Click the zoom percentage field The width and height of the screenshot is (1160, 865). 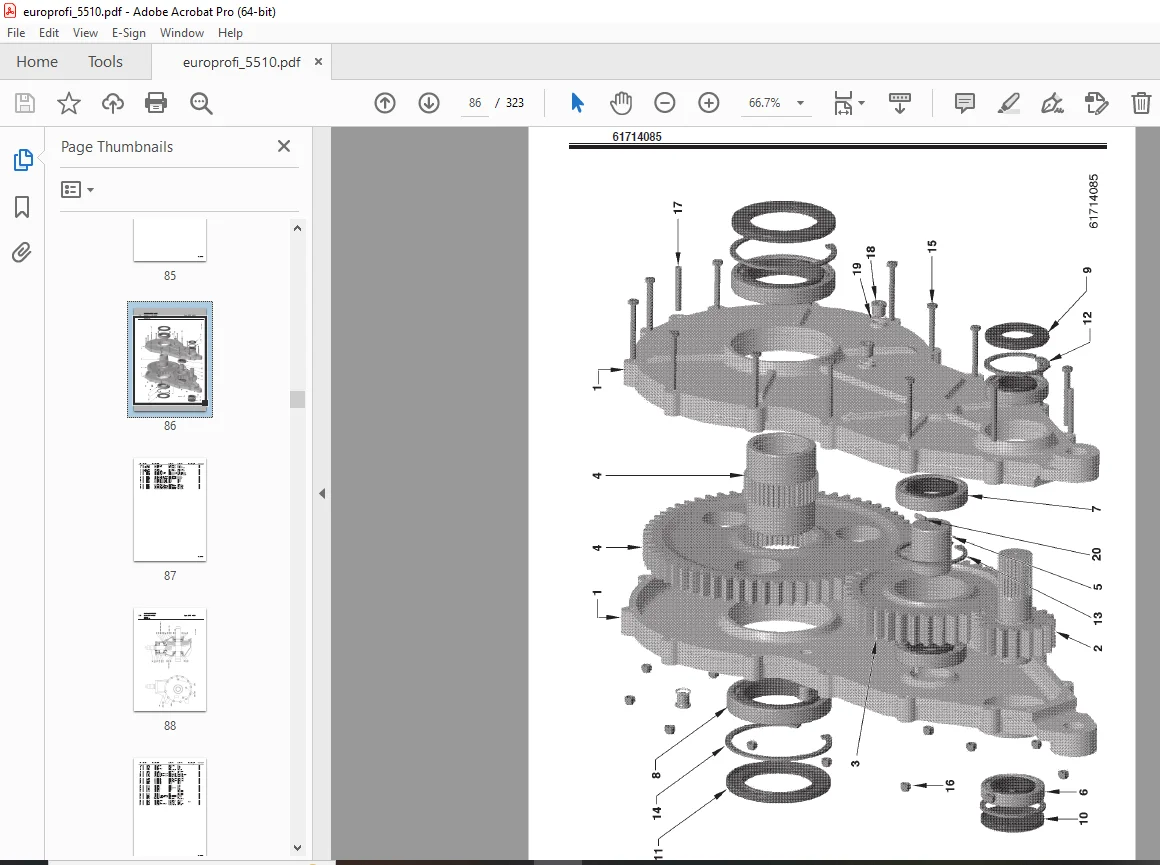click(764, 103)
